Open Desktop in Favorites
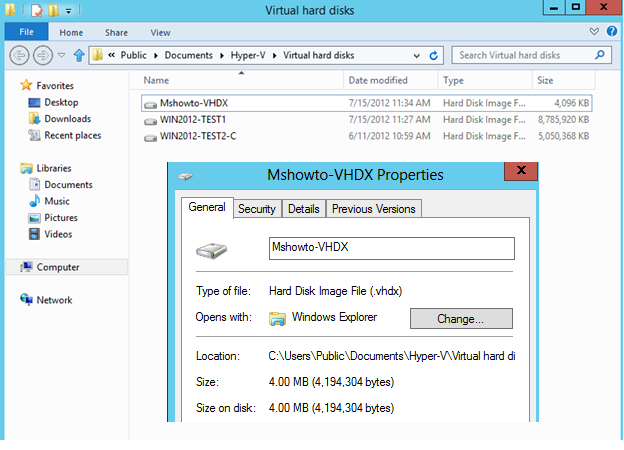624x450 pixels. (61, 102)
